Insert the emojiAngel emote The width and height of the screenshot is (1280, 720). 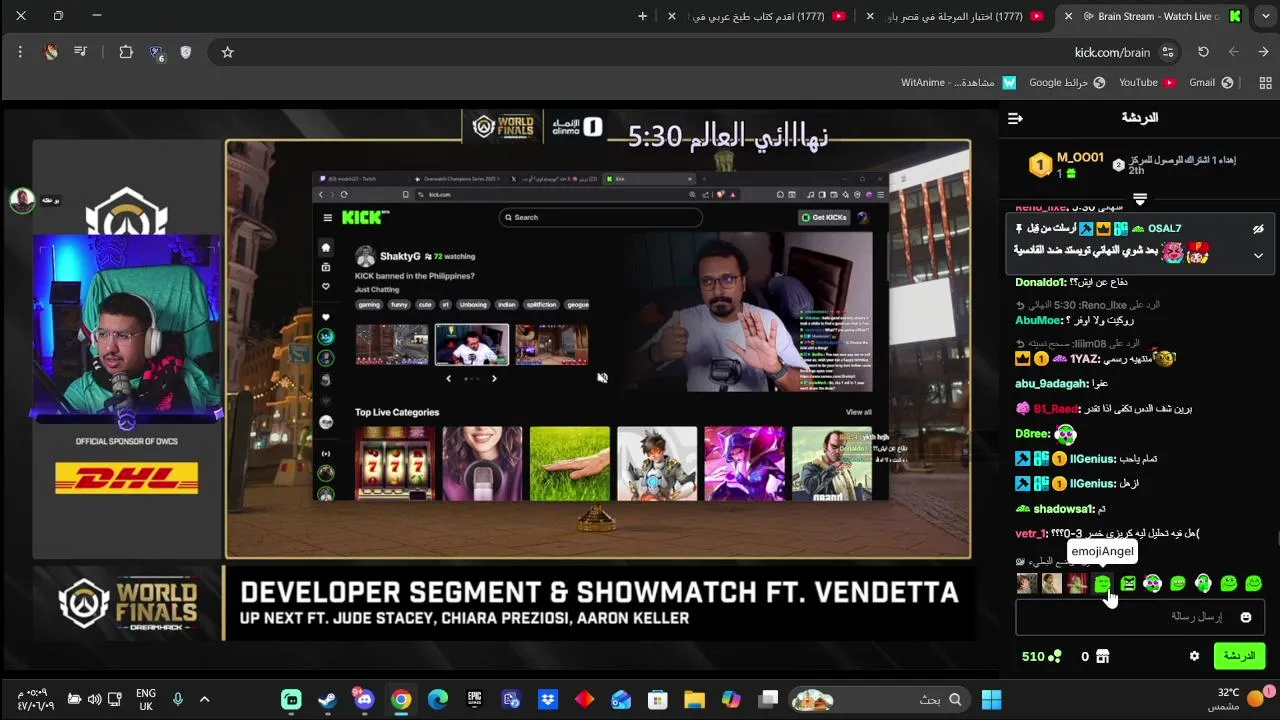point(1102,583)
